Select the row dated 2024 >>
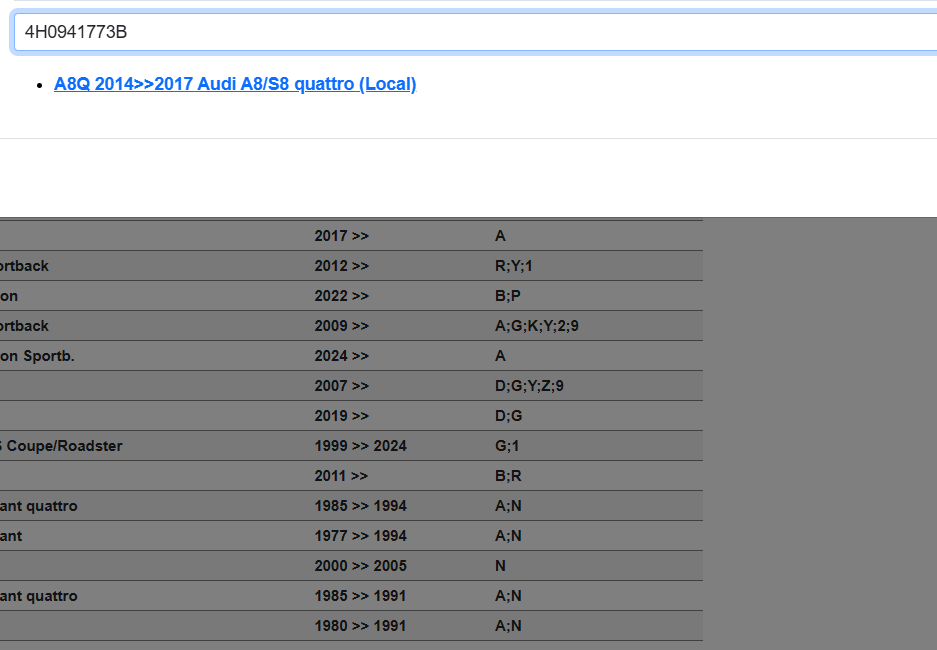Screen dimensions: 937x650 342,356
